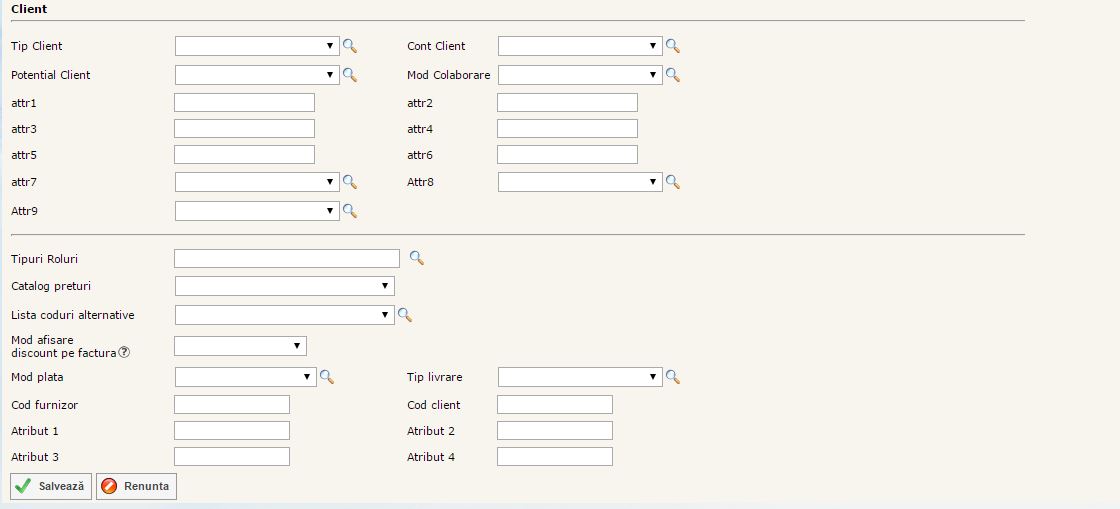Click the search icon next to Attr8
The image size is (1120, 509).
coord(673,182)
